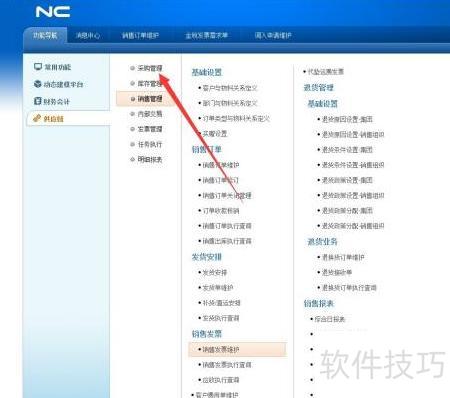Select the highlighted 销售管理 module
The width and height of the screenshot is (450, 398).
coord(147,99)
